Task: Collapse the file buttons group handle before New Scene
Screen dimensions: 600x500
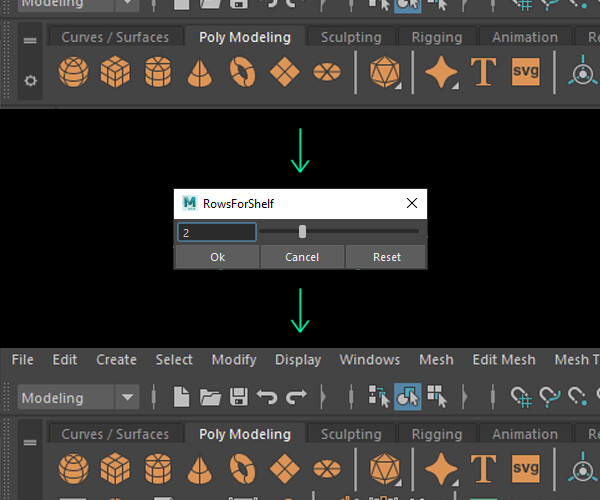Action: (x=154, y=397)
